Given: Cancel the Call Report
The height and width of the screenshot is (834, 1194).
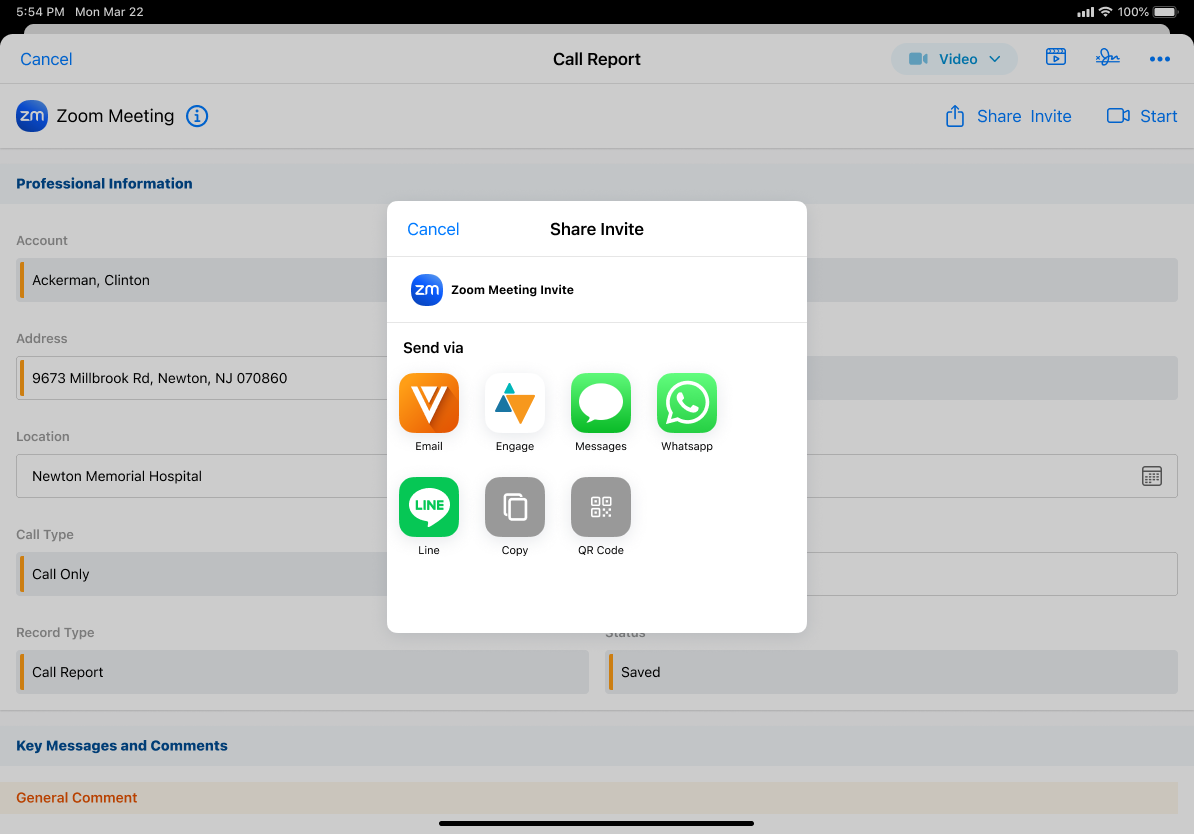Looking at the screenshot, I should click(x=46, y=59).
